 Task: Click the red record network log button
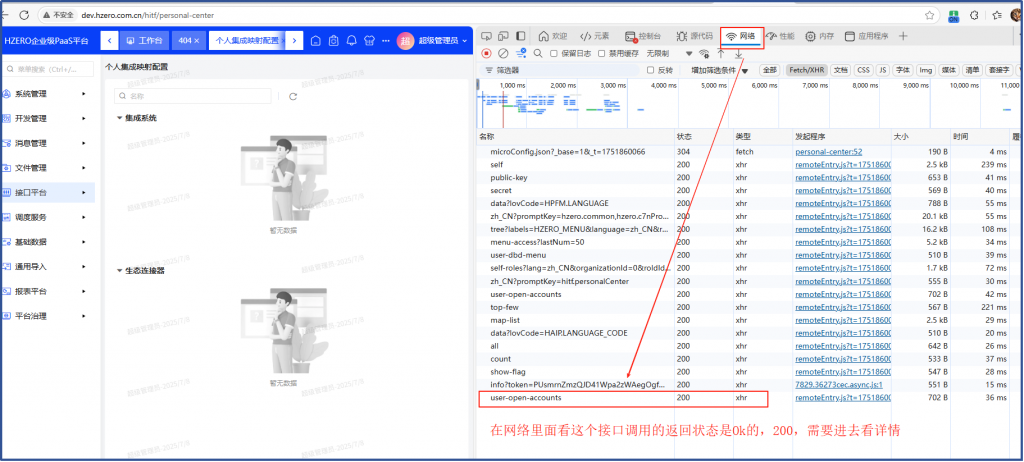coord(486,53)
